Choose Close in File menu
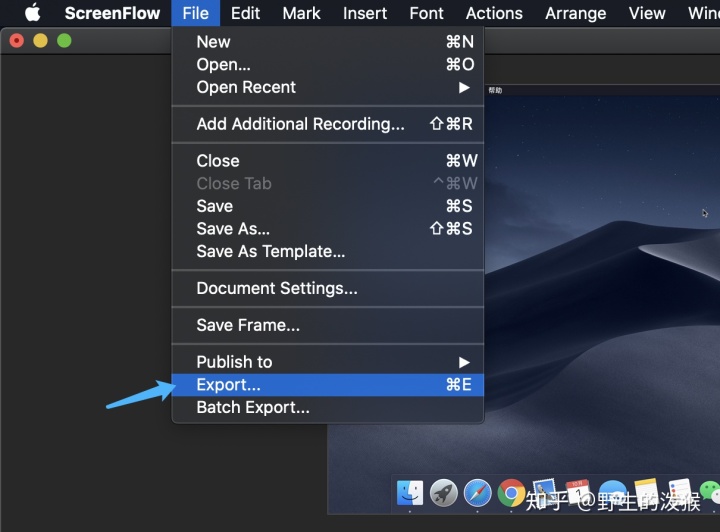 [x=328, y=161]
